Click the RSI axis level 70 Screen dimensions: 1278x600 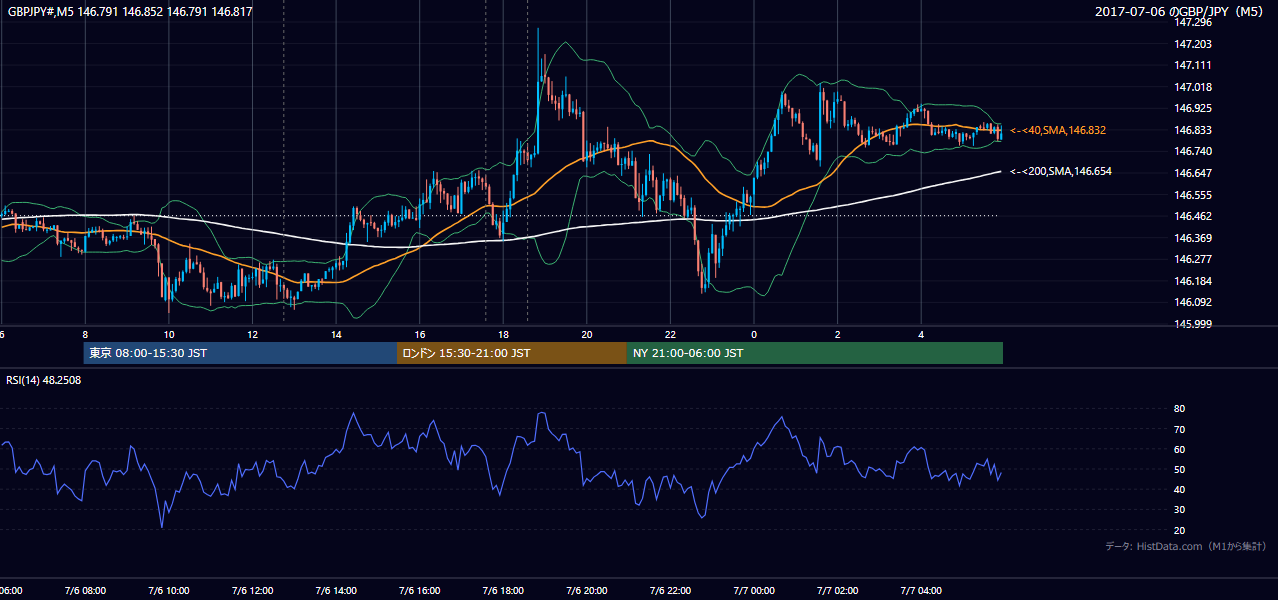(1180, 429)
